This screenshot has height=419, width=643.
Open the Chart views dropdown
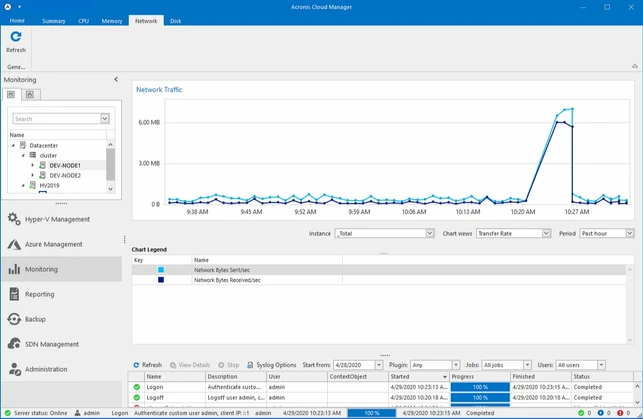tap(546, 233)
